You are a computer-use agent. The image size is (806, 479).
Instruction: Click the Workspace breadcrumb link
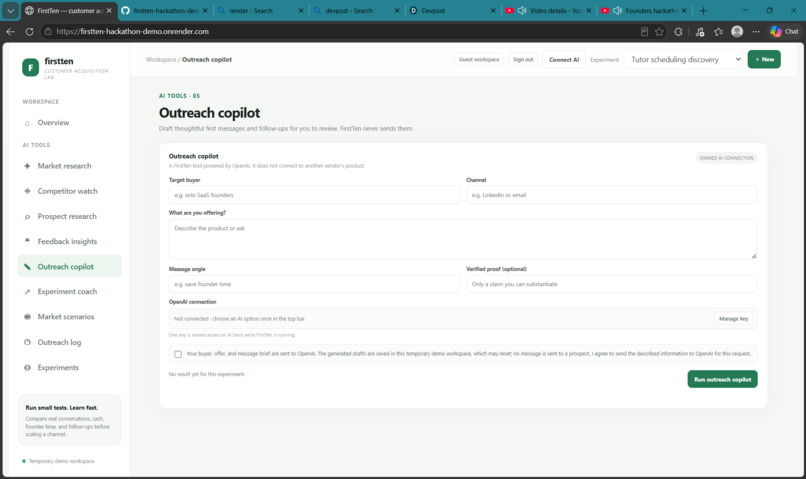pos(161,60)
